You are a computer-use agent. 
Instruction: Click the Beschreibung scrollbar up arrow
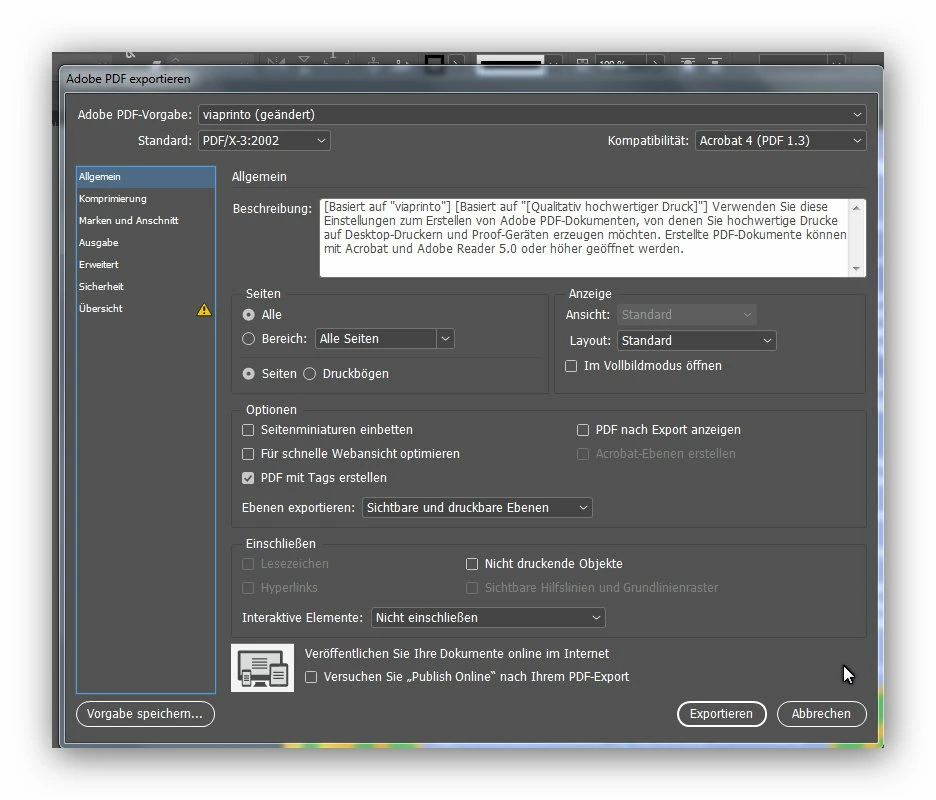857,208
